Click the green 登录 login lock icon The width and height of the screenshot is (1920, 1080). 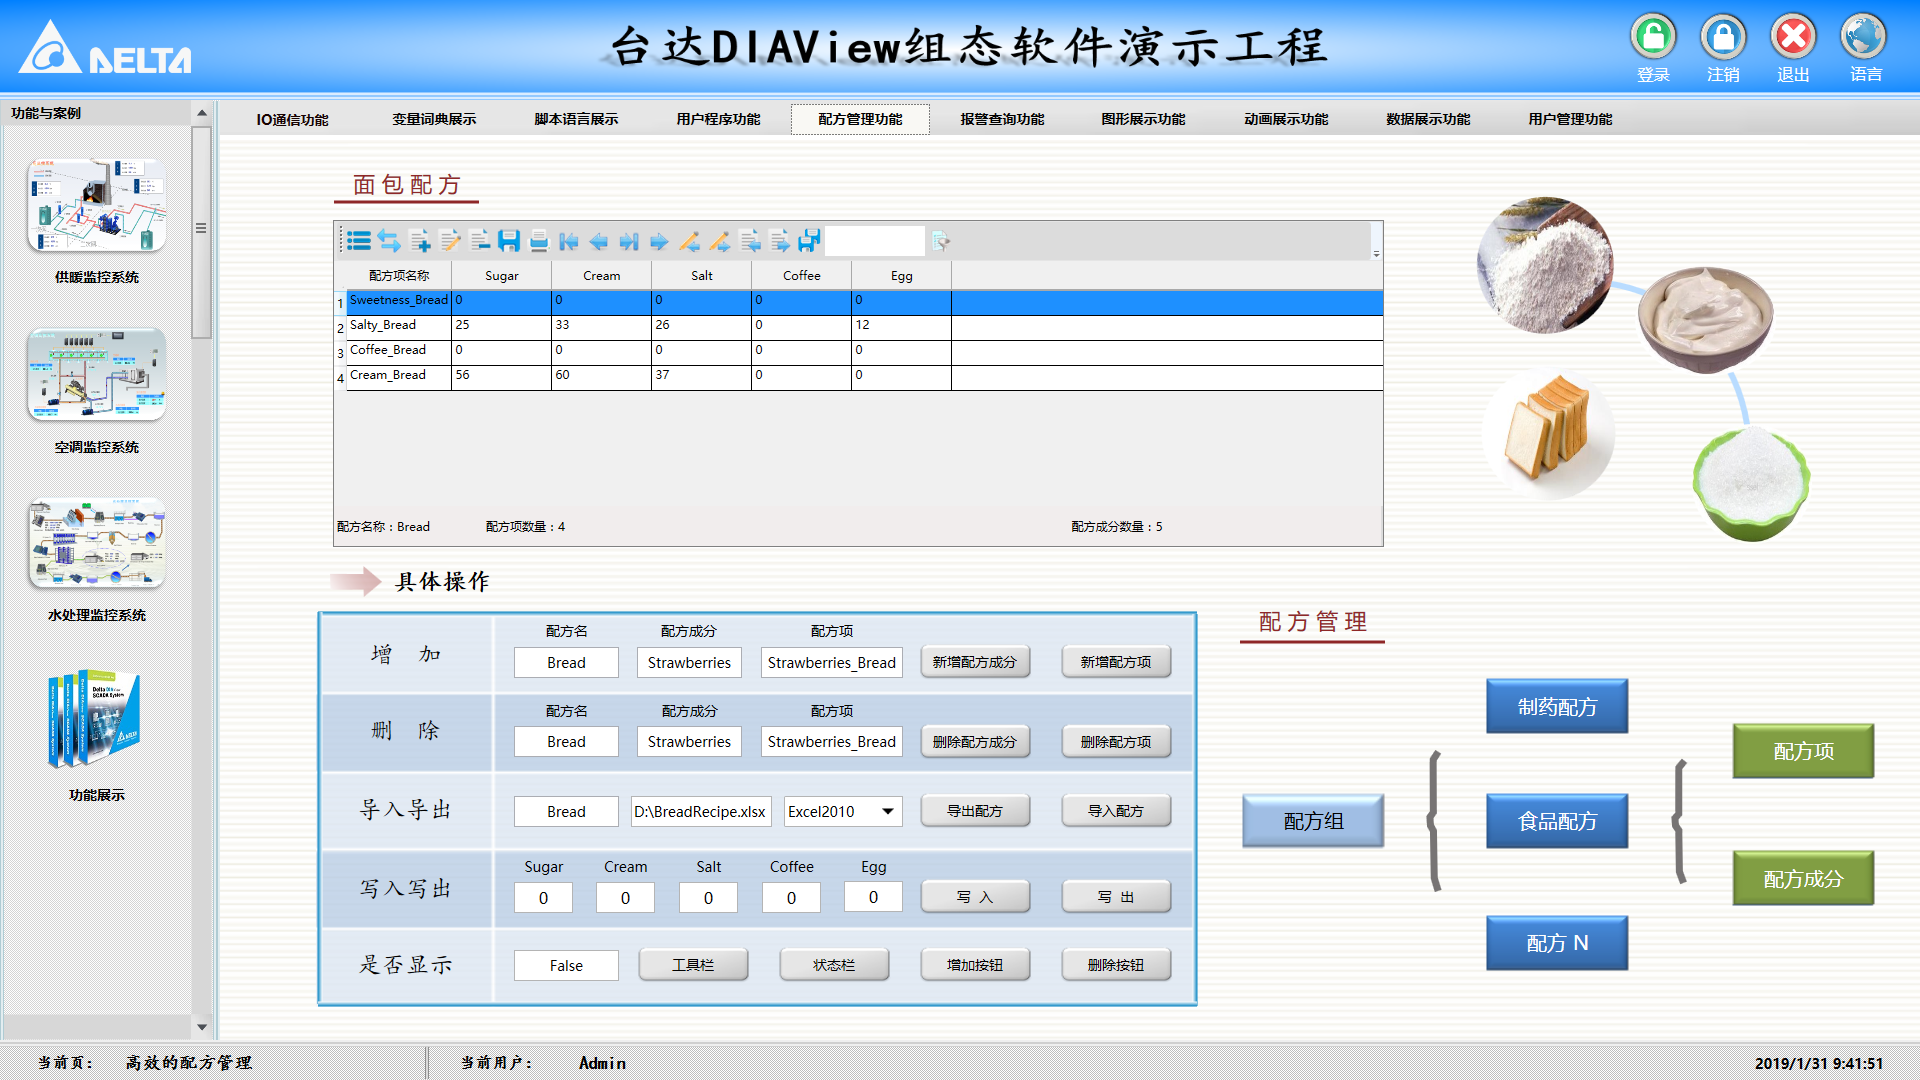pyautogui.click(x=1653, y=33)
